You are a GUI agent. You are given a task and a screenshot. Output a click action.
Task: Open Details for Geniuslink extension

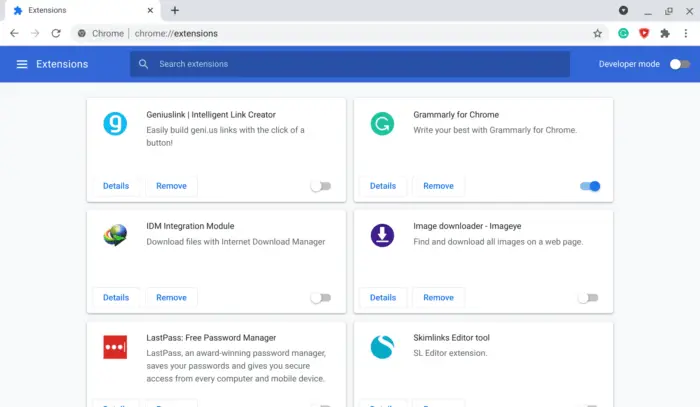point(116,186)
